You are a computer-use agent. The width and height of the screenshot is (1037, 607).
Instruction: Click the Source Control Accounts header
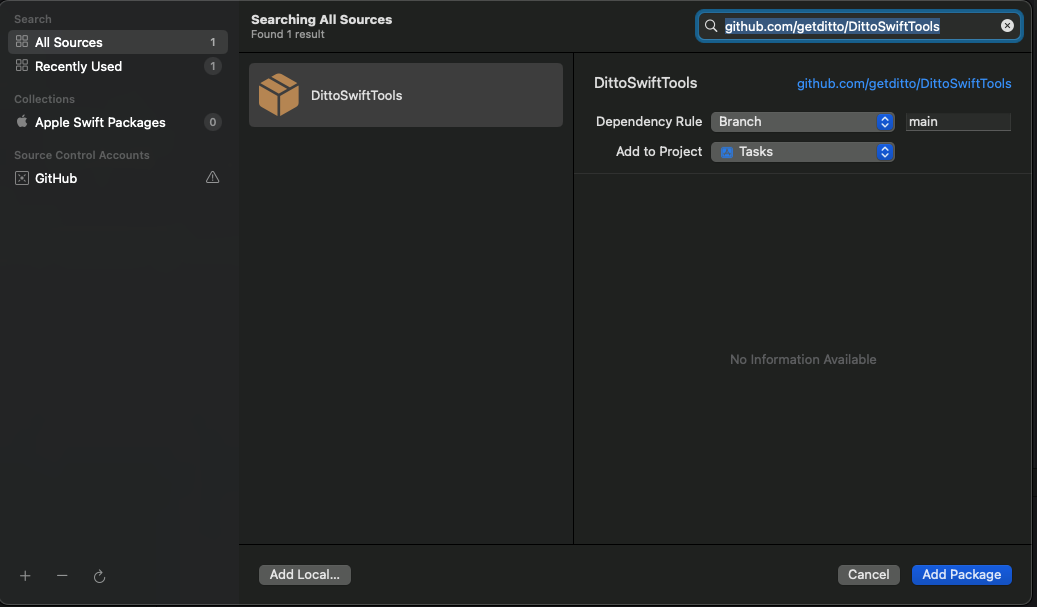[x=82, y=155]
